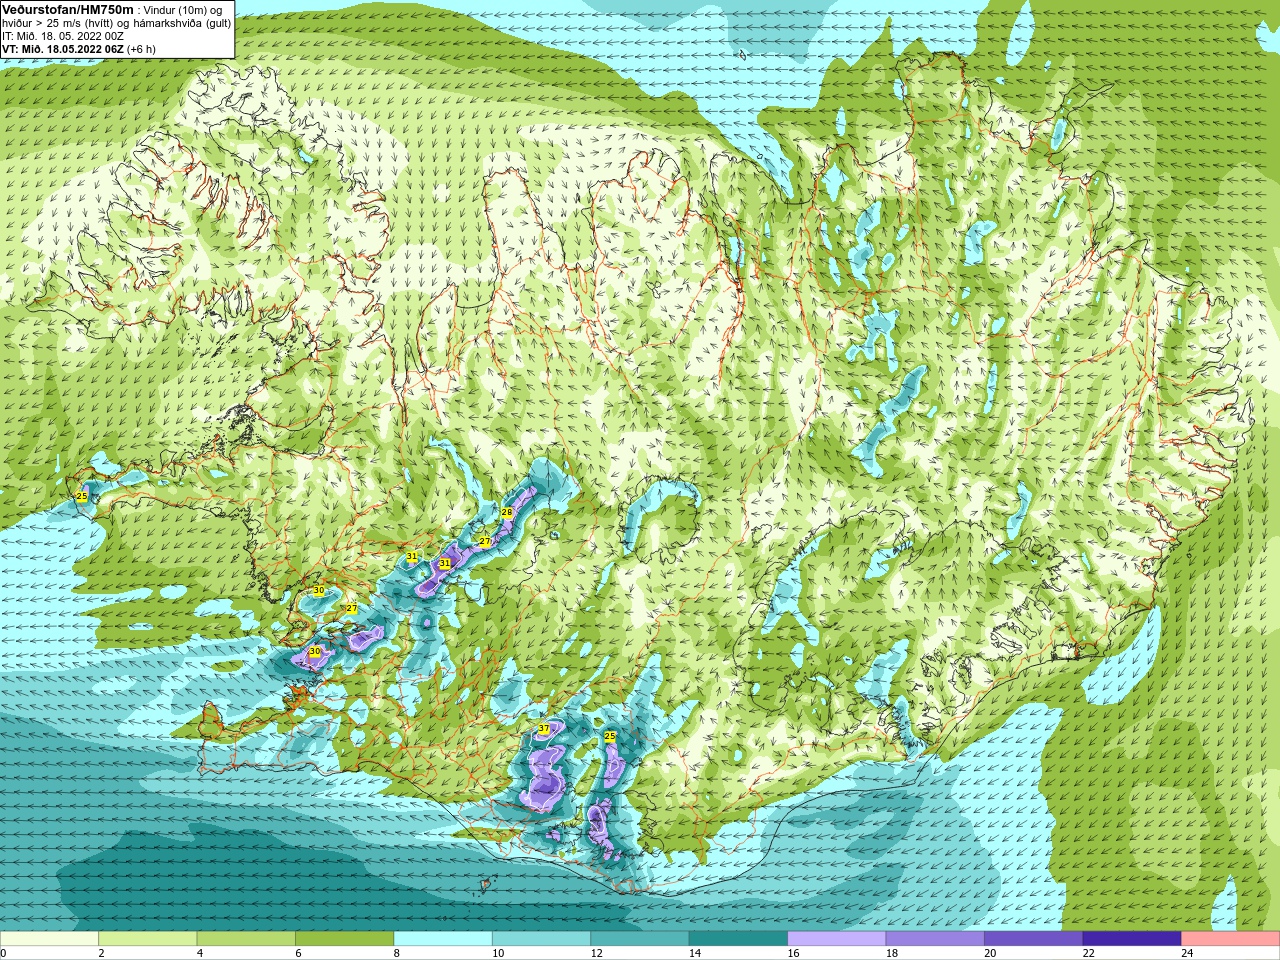
Task: Select the gust marker 25 beside marker 37
Action: (610, 736)
